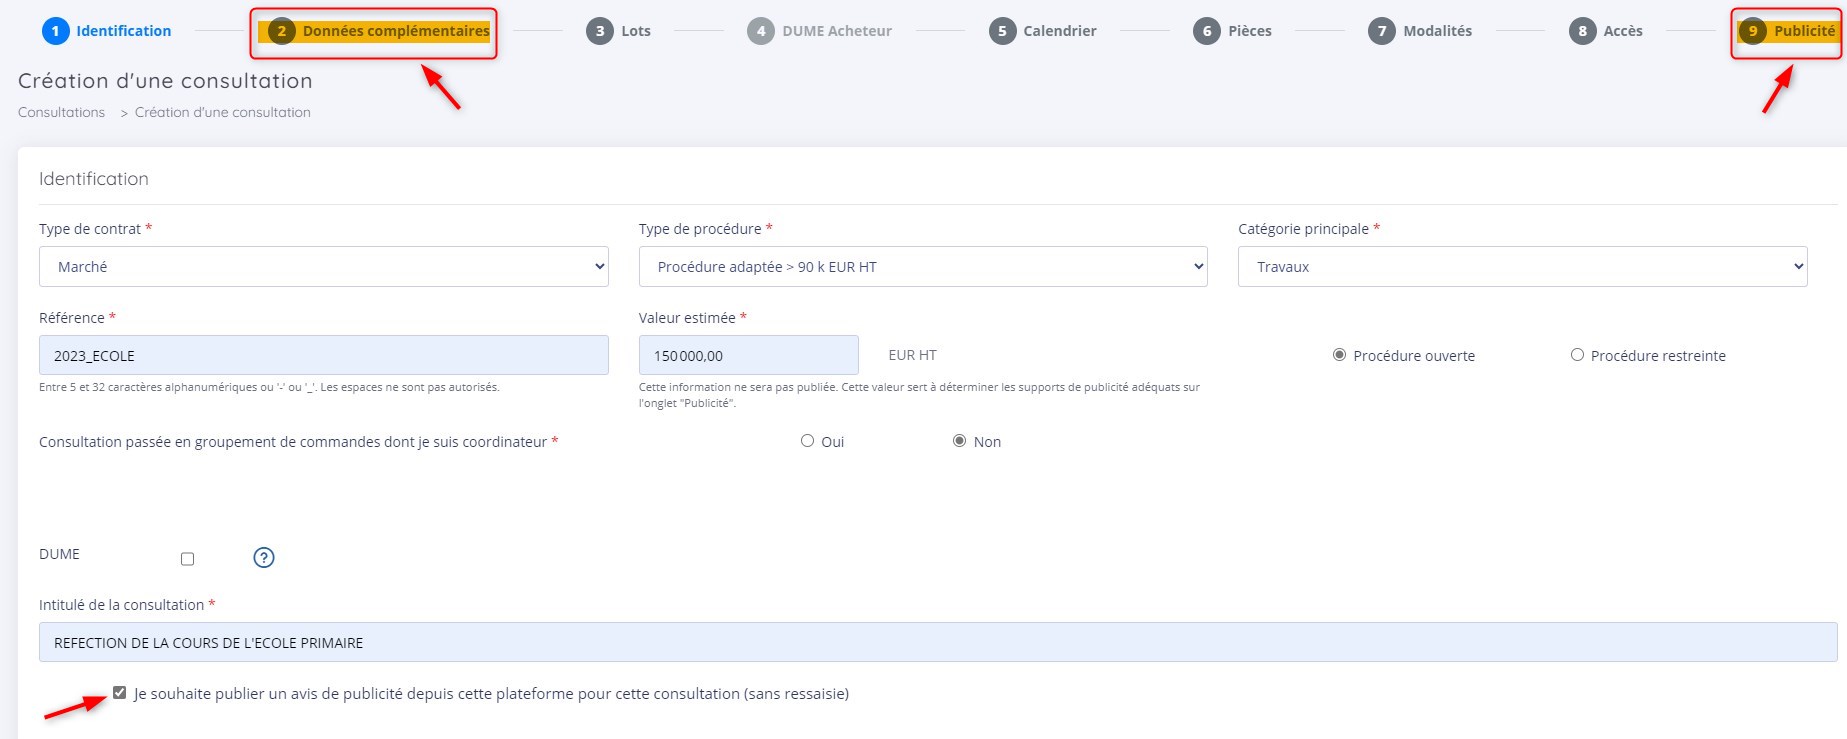Click step 4 DUME Acheteur number icon

[x=760, y=31]
